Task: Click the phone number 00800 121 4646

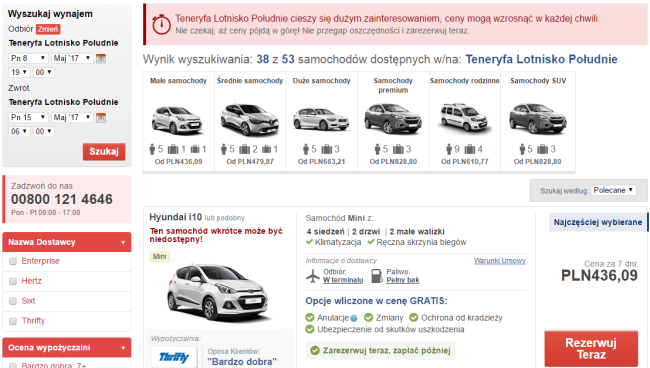Action: click(62, 199)
